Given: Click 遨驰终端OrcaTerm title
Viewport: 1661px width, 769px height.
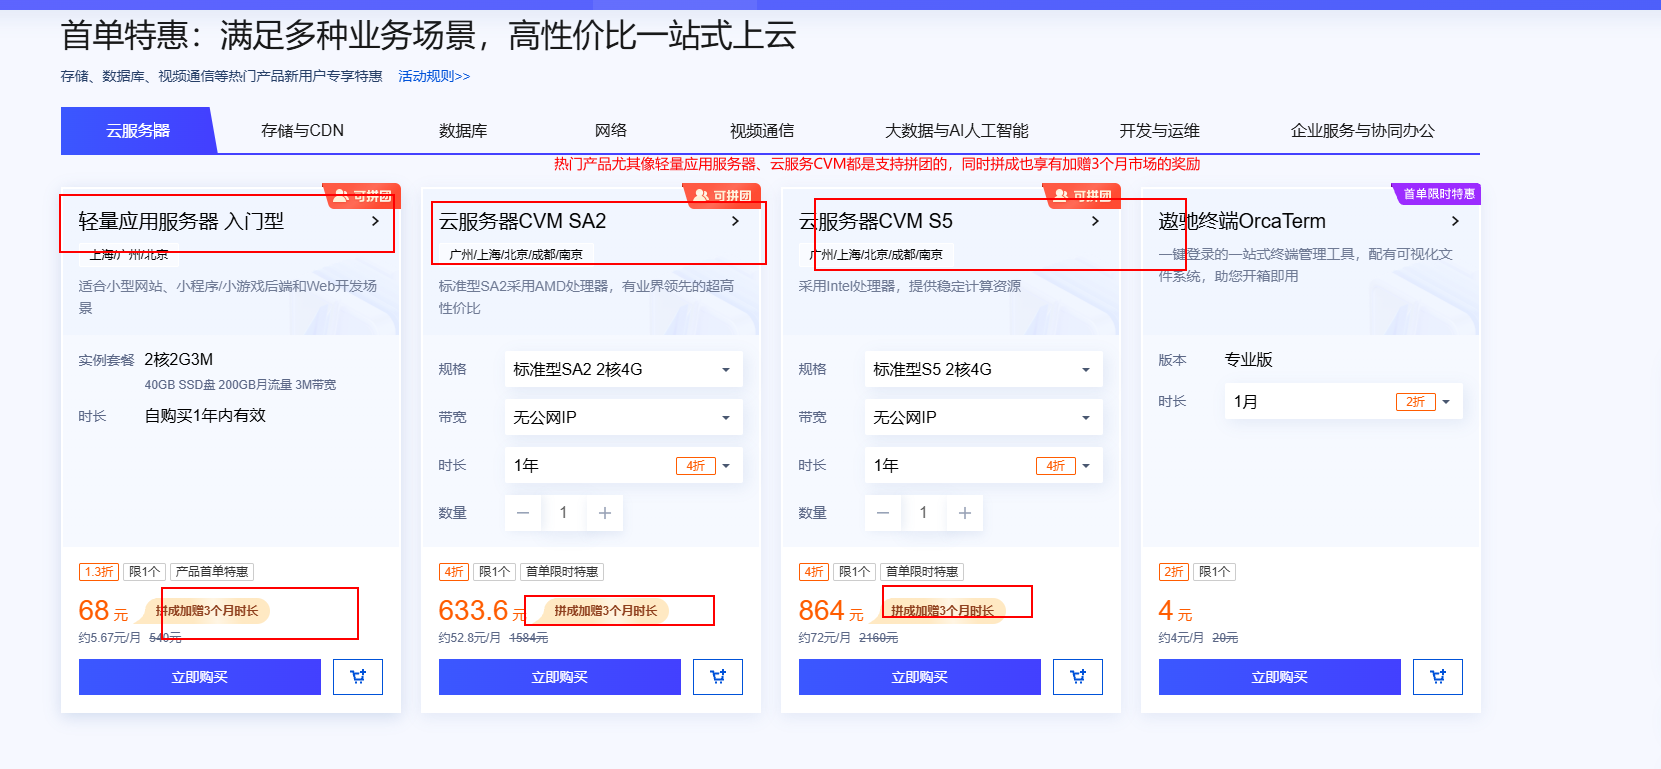Looking at the screenshot, I should 1242,221.
